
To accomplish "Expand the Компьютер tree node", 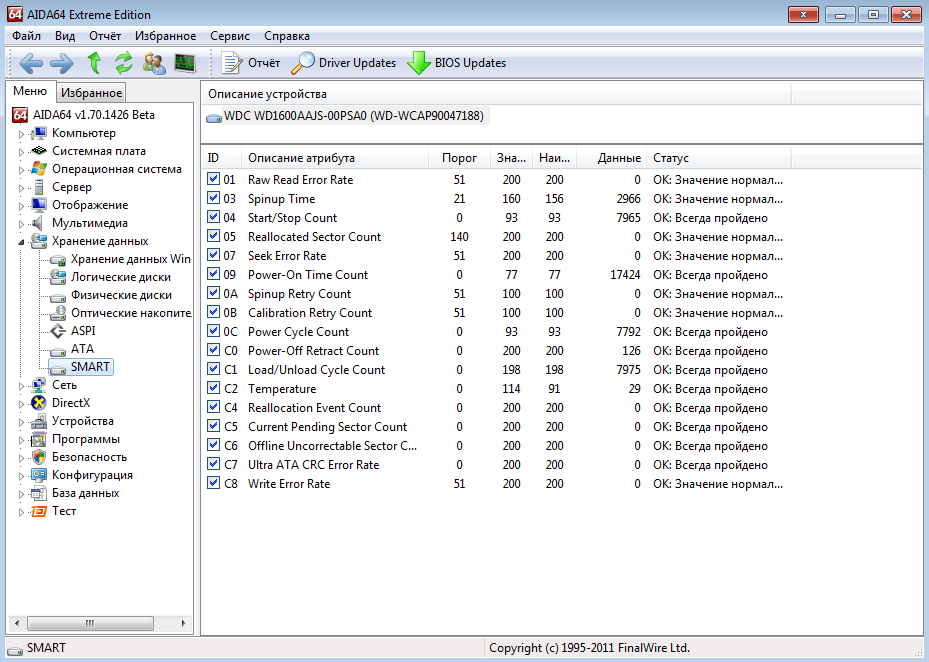I will [x=21, y=134].
